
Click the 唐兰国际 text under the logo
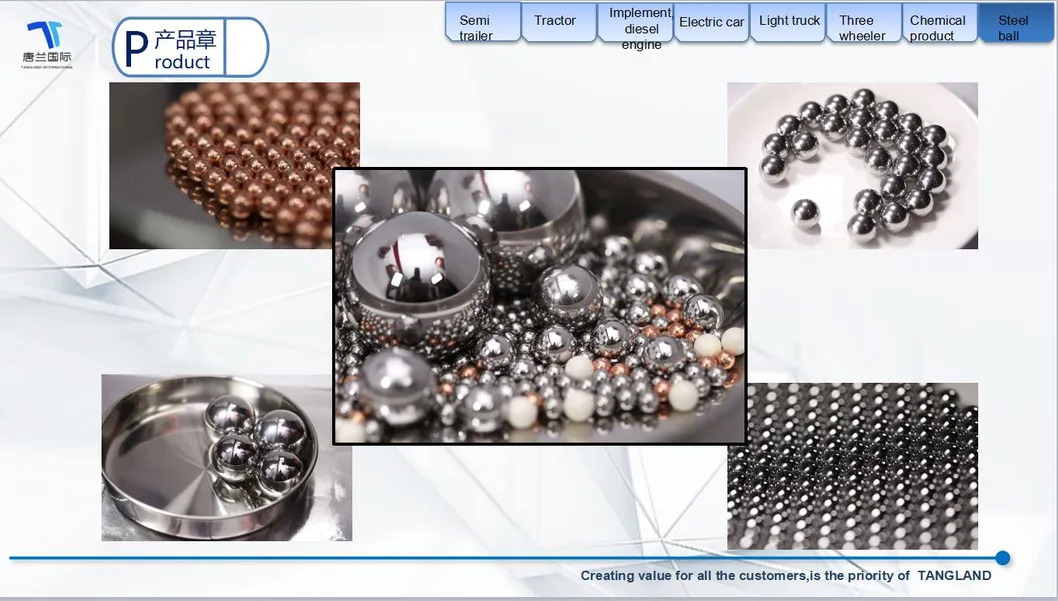tap(47, 57)
